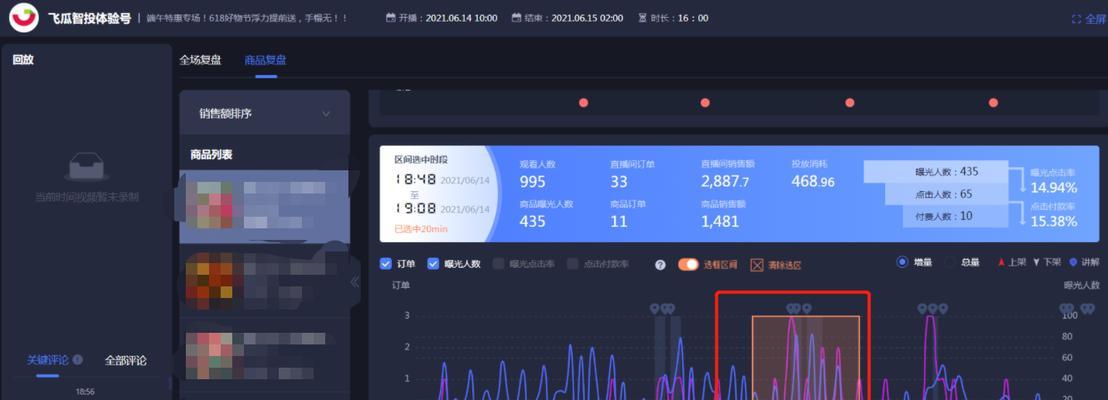This screenshot has width=1108, height=400.
Task: Click the downward triangle 下架 legend icon
Action: click(1036, 262)
